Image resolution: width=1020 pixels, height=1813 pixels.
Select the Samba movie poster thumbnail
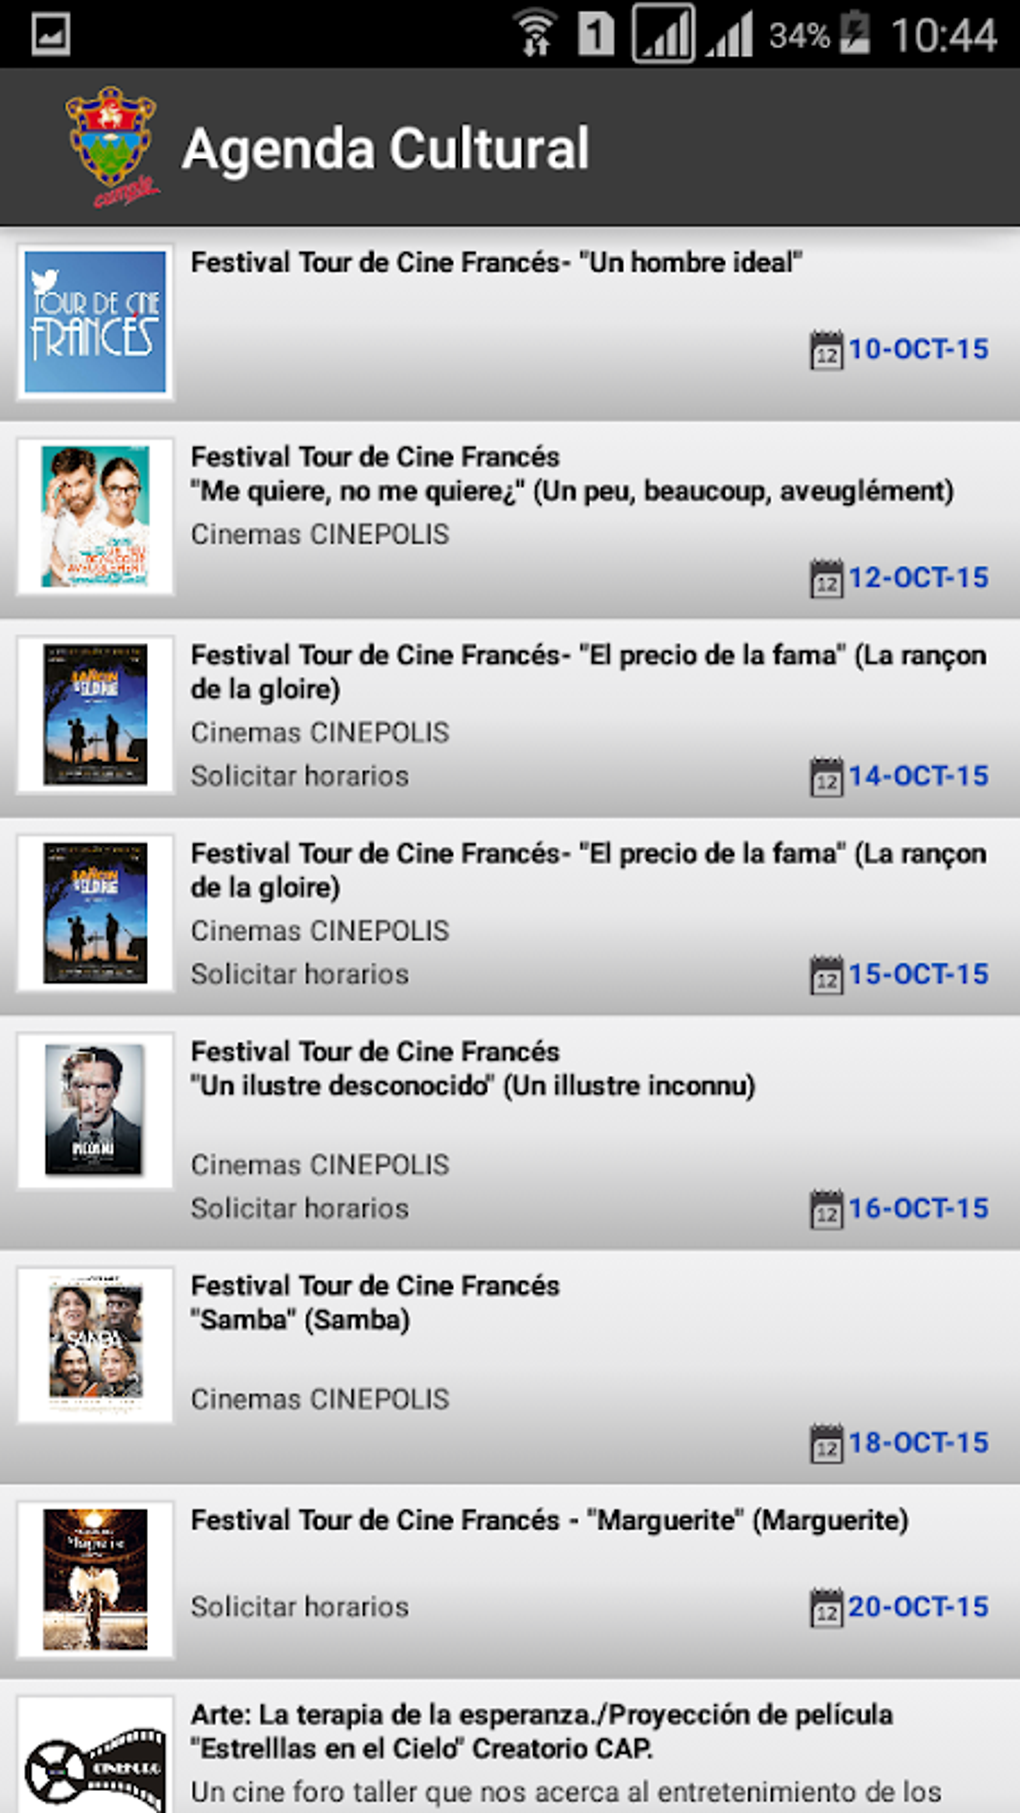click(95, 1344)
